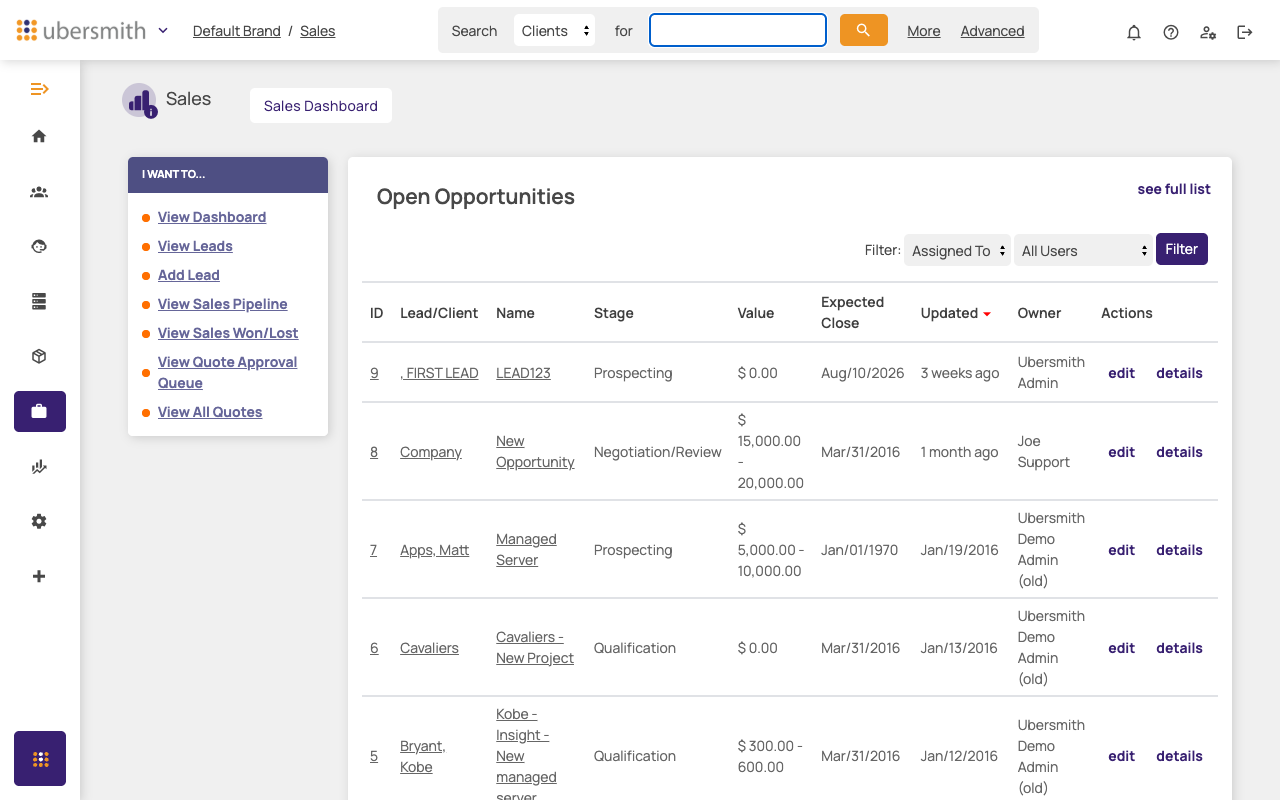The image size is (1280, 800).
Task: Open the Bryant, Kobe client link
Action: pos(423,757)
